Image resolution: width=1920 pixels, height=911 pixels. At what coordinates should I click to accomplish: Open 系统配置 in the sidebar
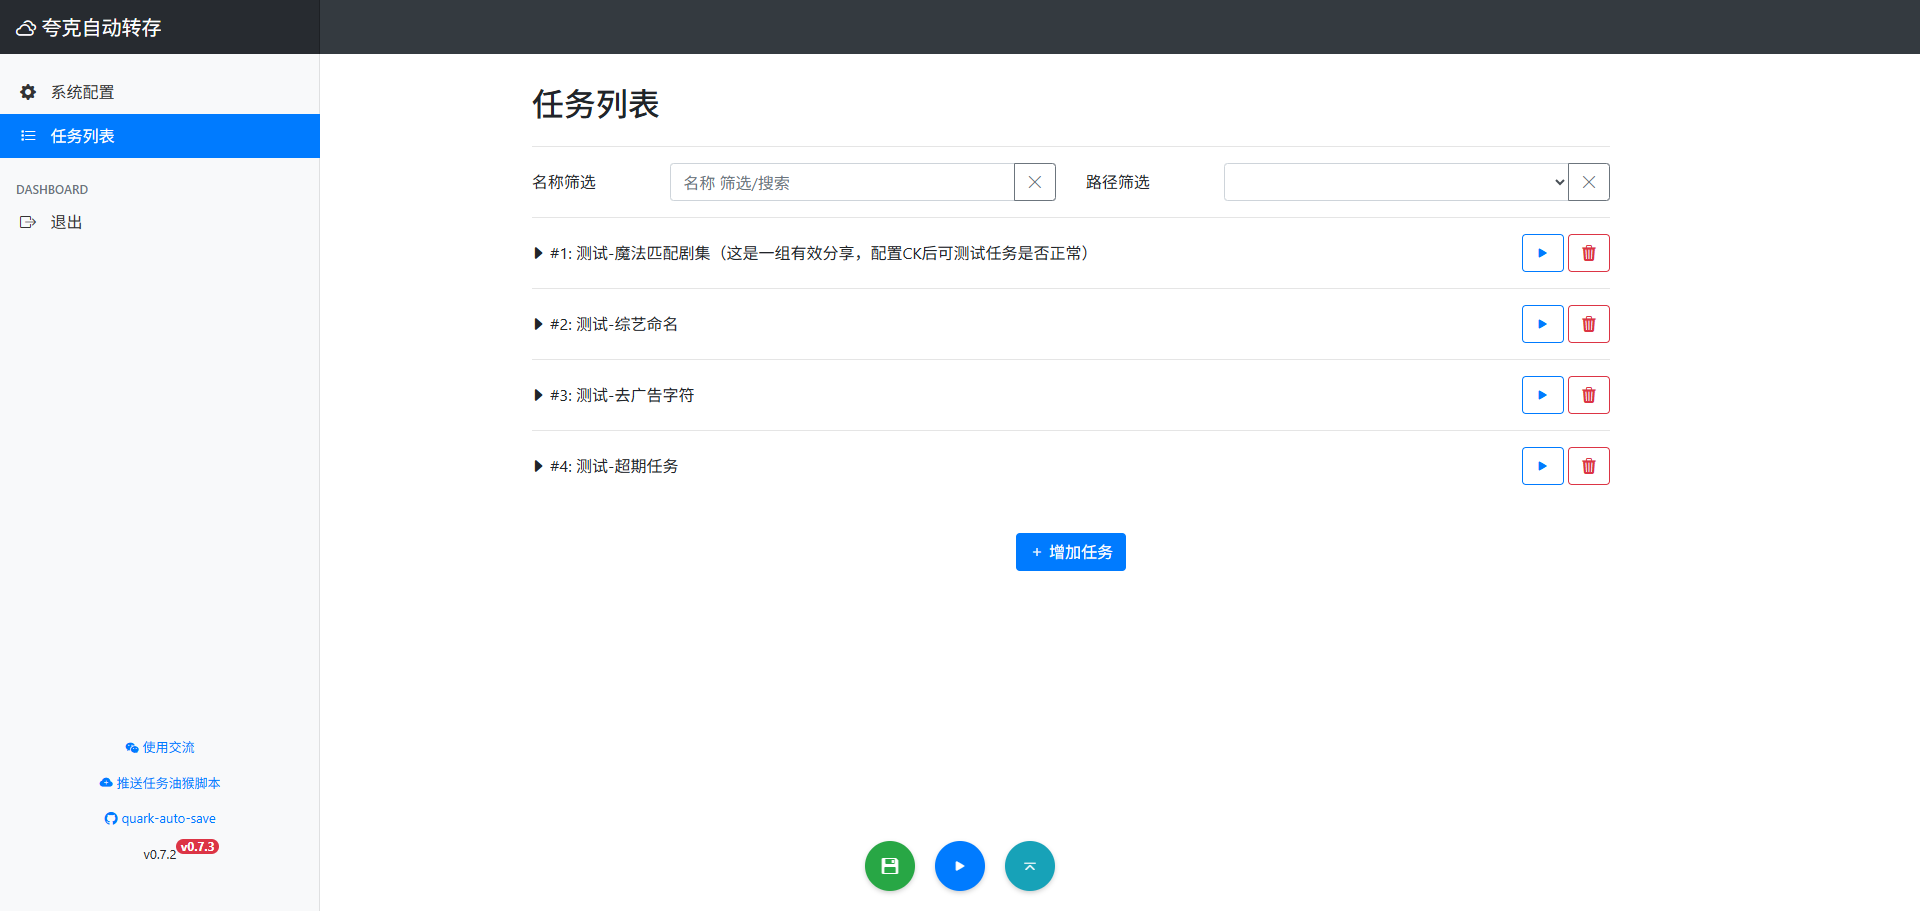[x=82, y=92]
